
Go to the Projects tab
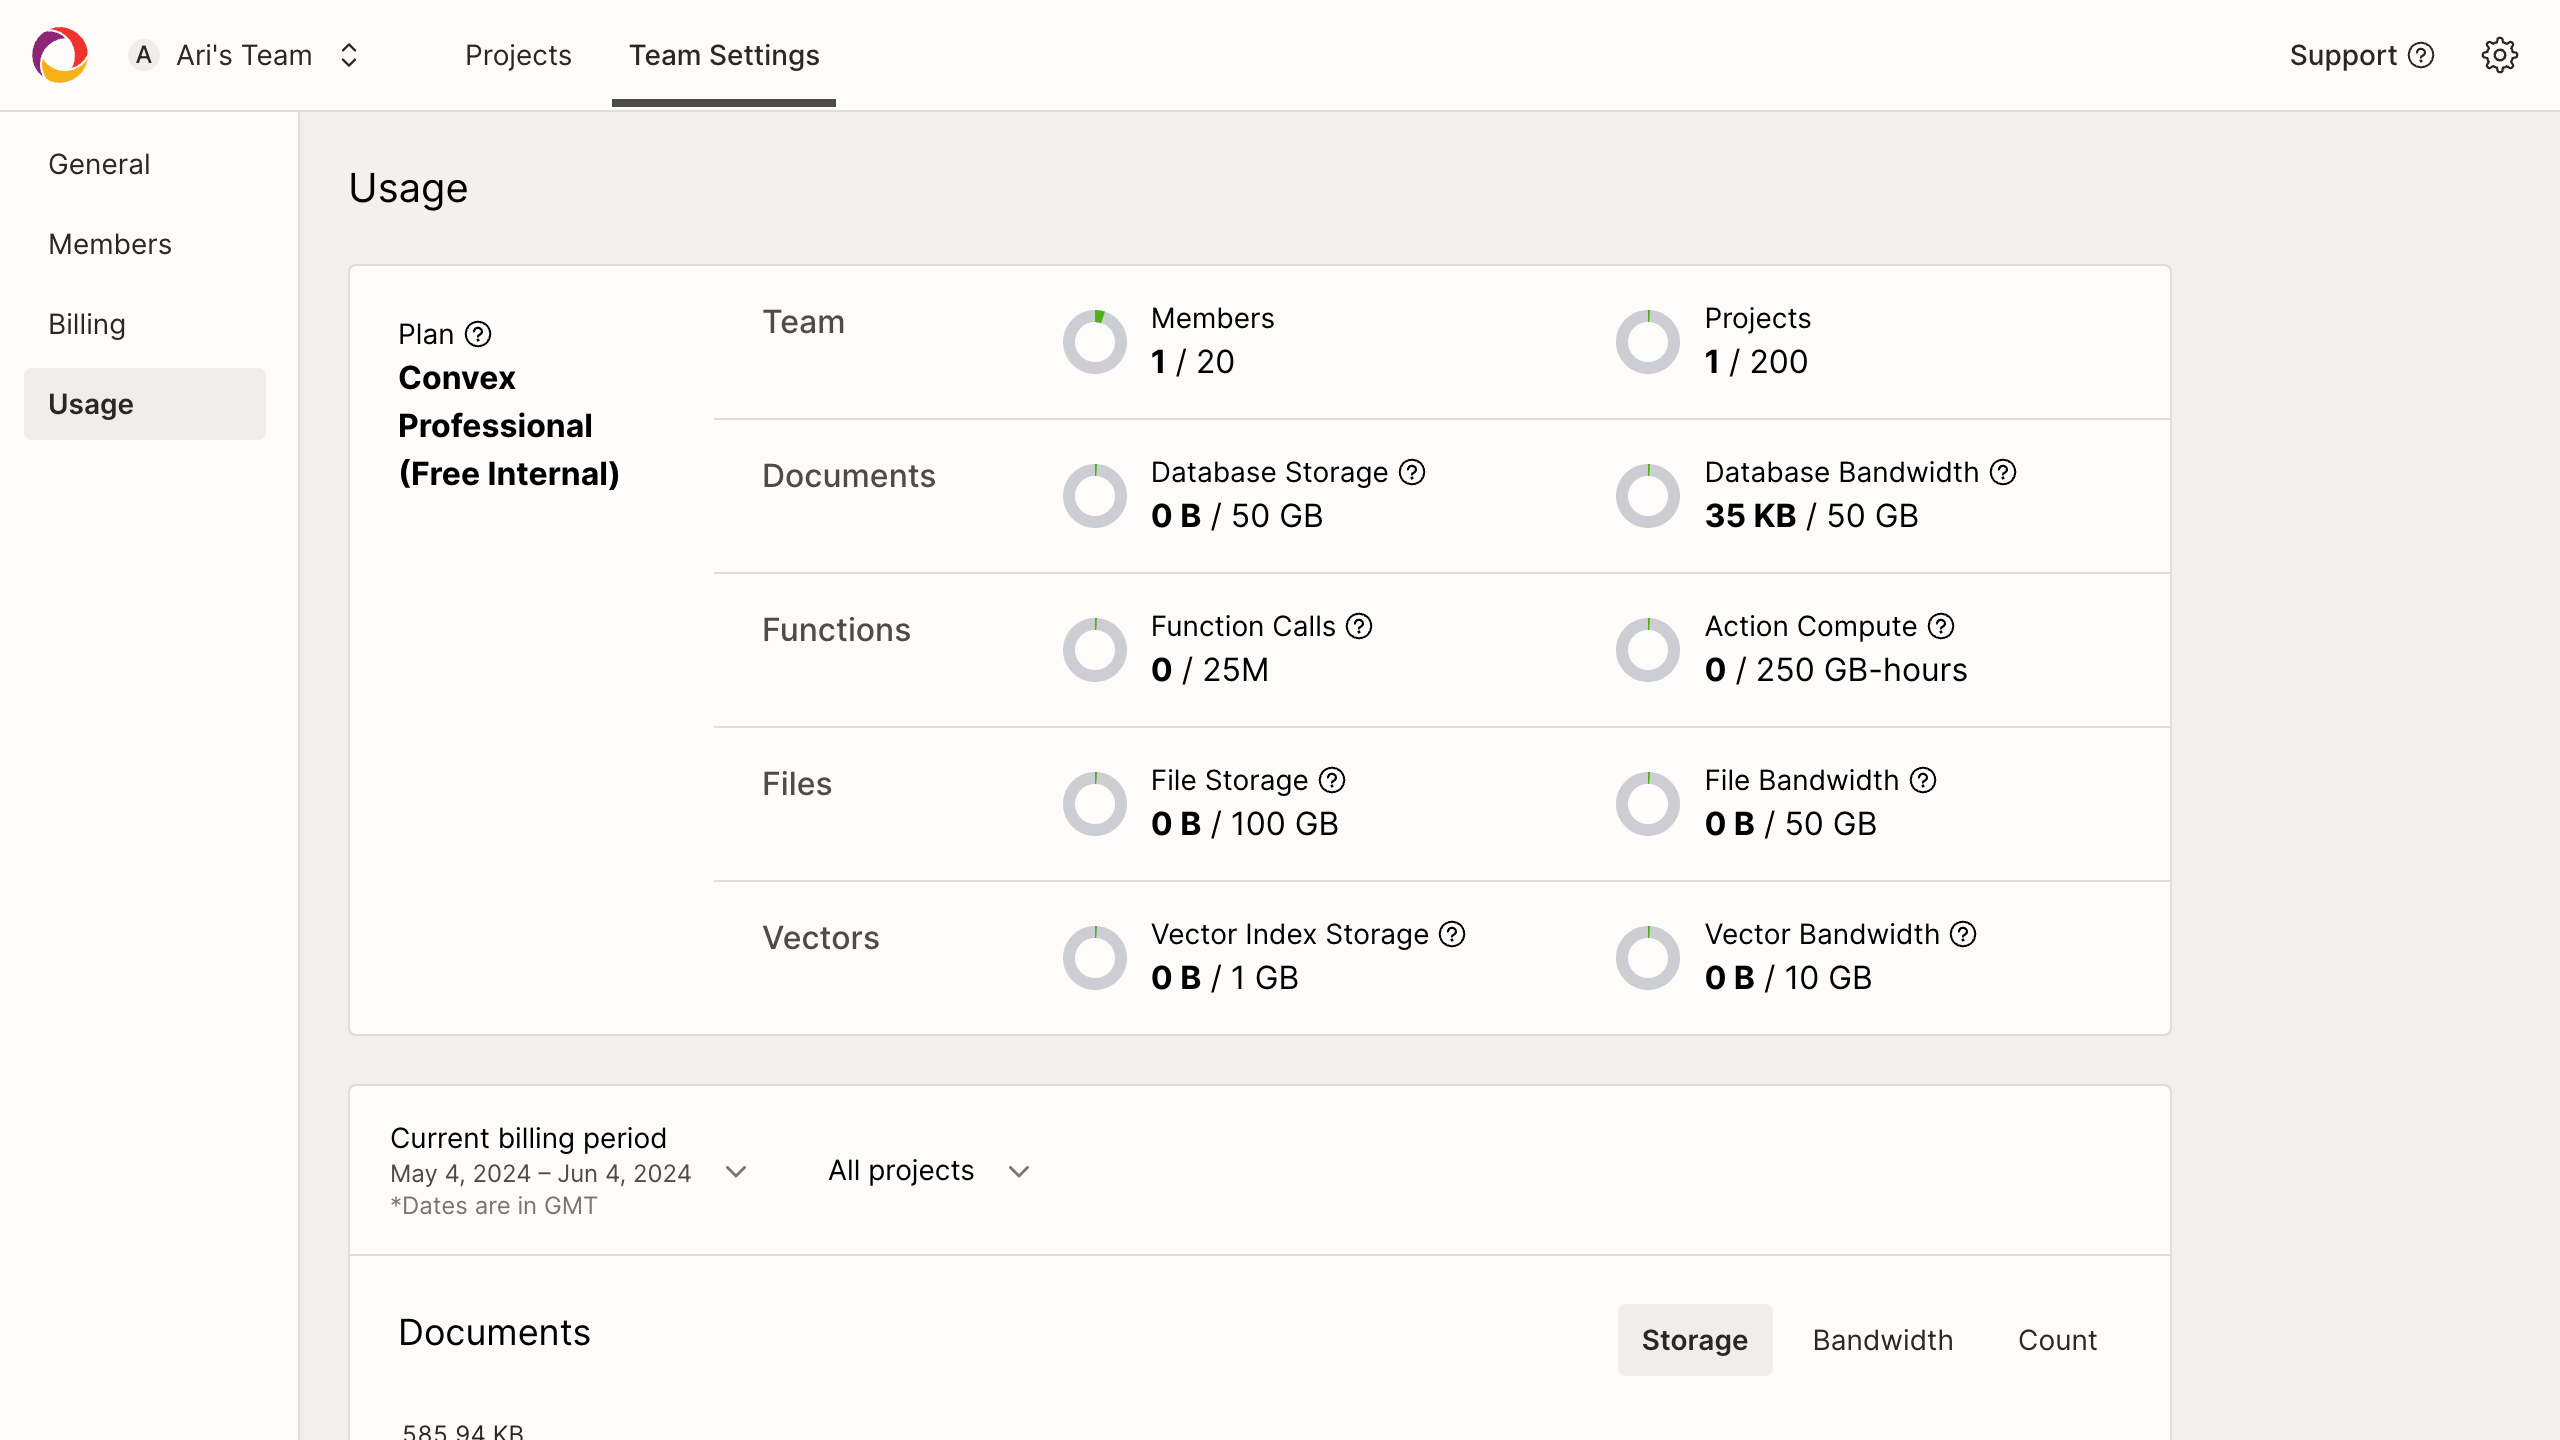(518, 55)
